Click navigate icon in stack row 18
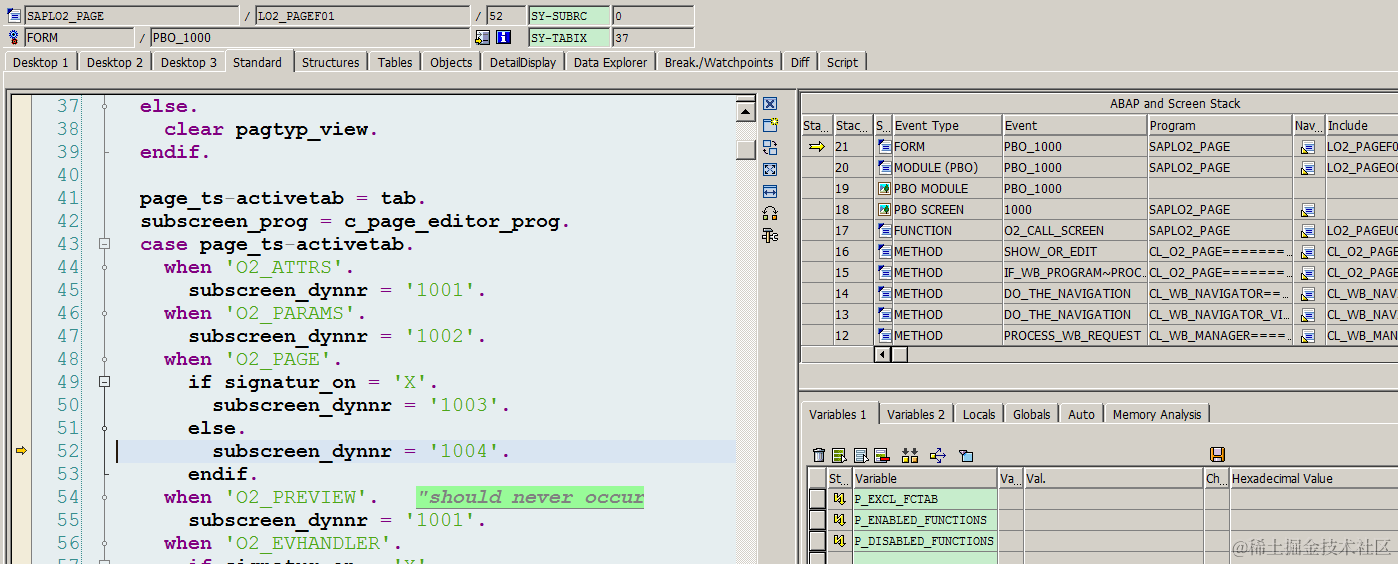The height and width of the screenshot is (564, 1398). [x=1307, y=210]
